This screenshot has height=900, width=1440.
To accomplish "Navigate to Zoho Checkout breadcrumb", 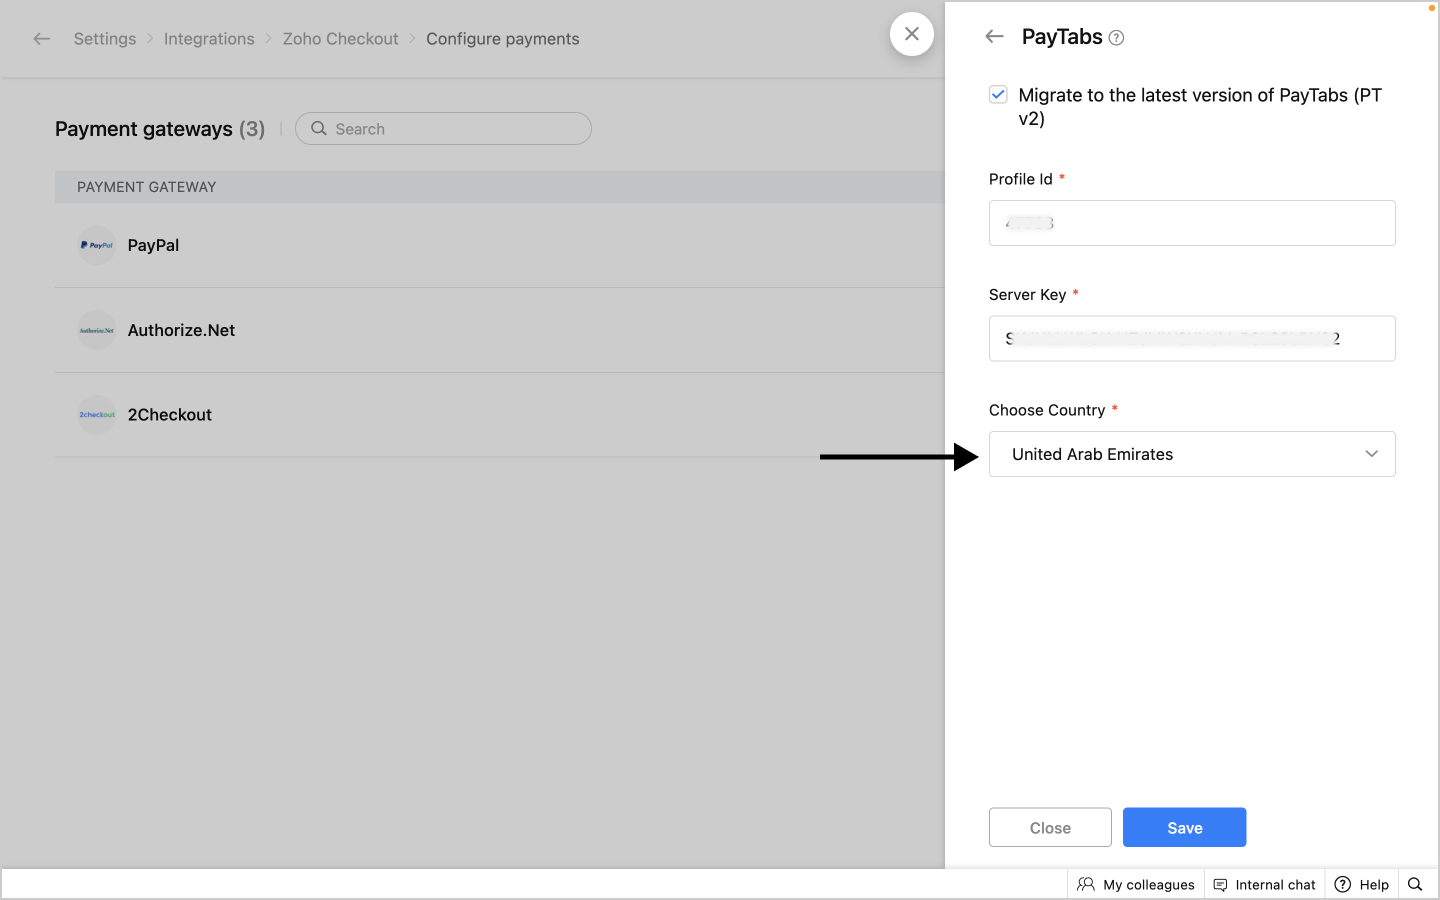I will (340, 39).
